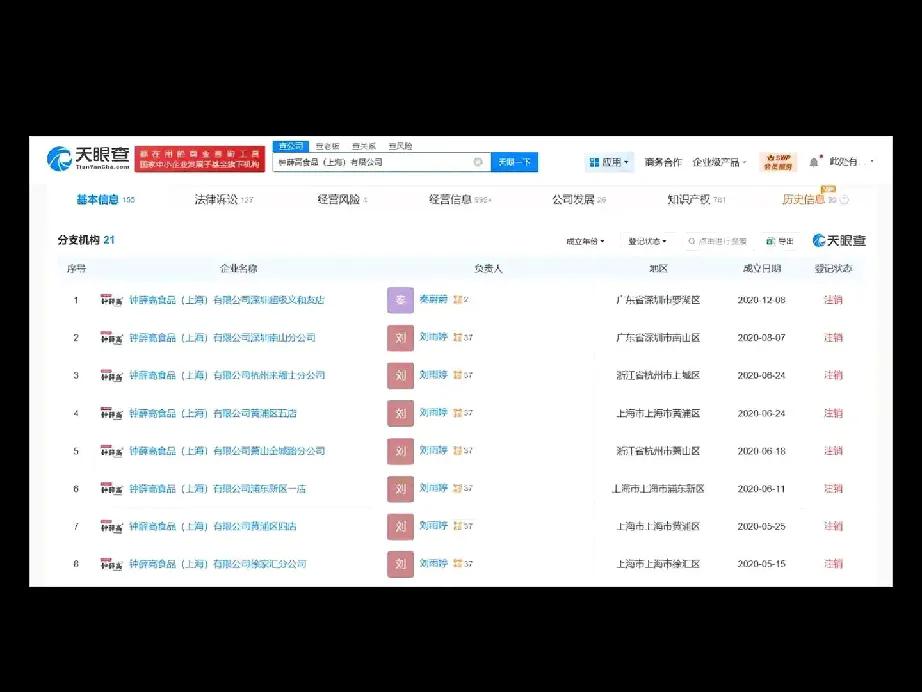Click the 注销 status in row 5
Image resolution: width=922 pixels, height=692 pixels.
tap(833, 451)
